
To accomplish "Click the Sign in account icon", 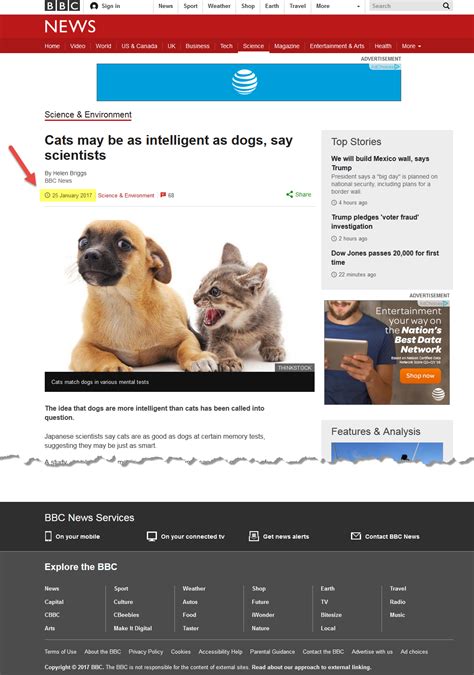I will point(94,6).
